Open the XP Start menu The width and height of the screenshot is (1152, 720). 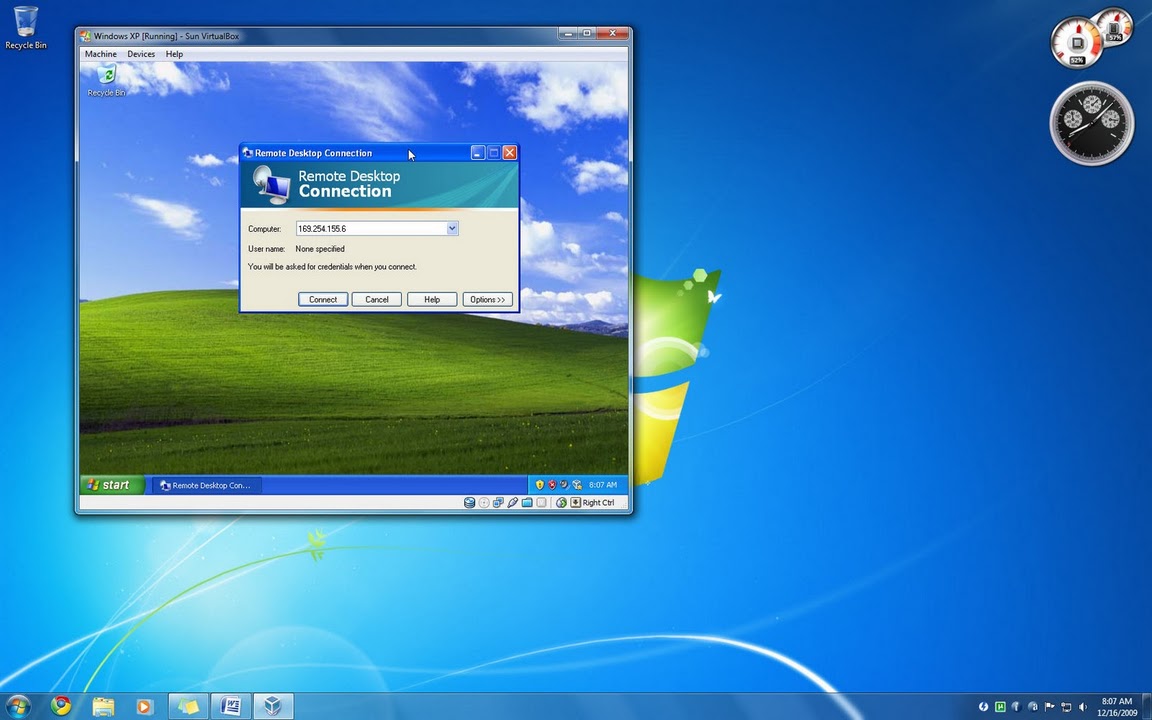pos(111,485)
